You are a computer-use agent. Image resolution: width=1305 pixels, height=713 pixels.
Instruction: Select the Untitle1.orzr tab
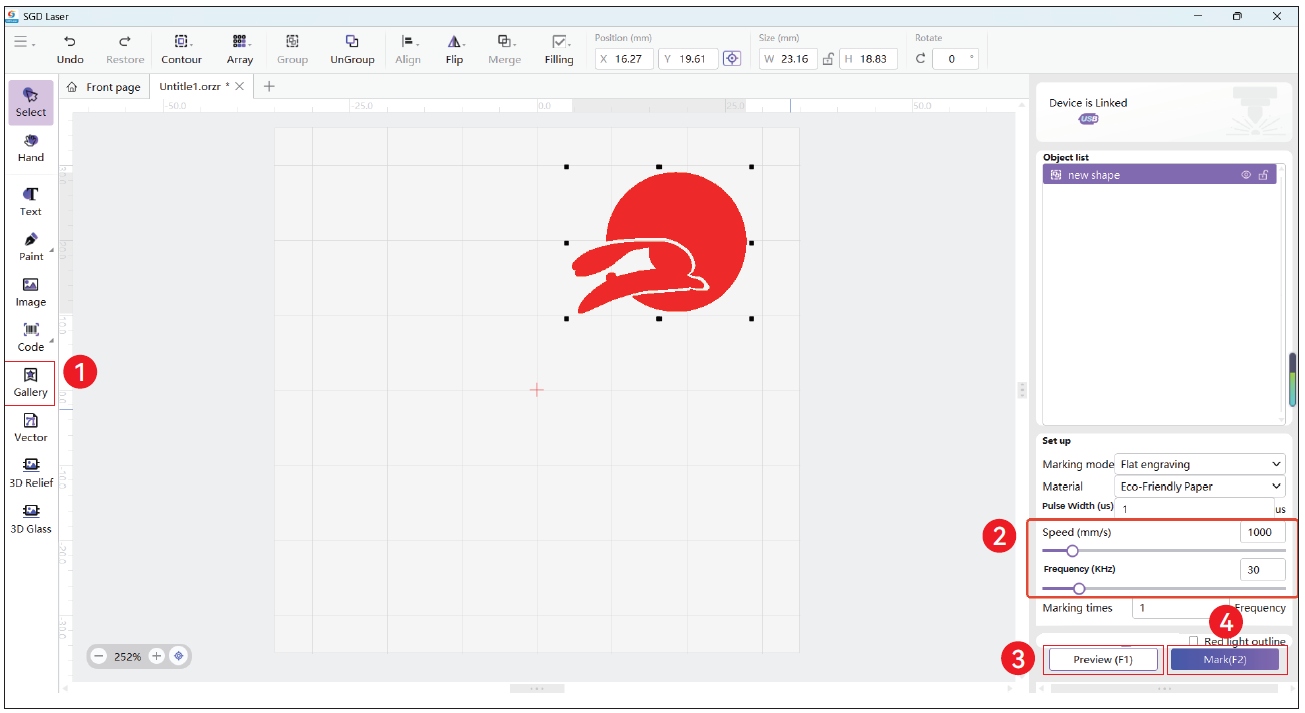193,87
